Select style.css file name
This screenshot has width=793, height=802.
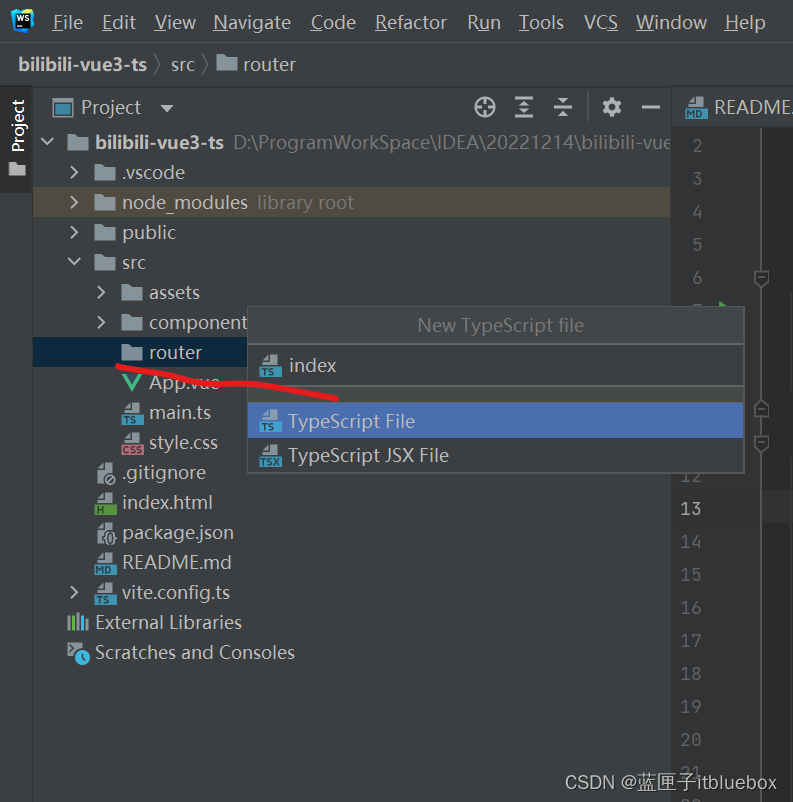coord(183,442)
